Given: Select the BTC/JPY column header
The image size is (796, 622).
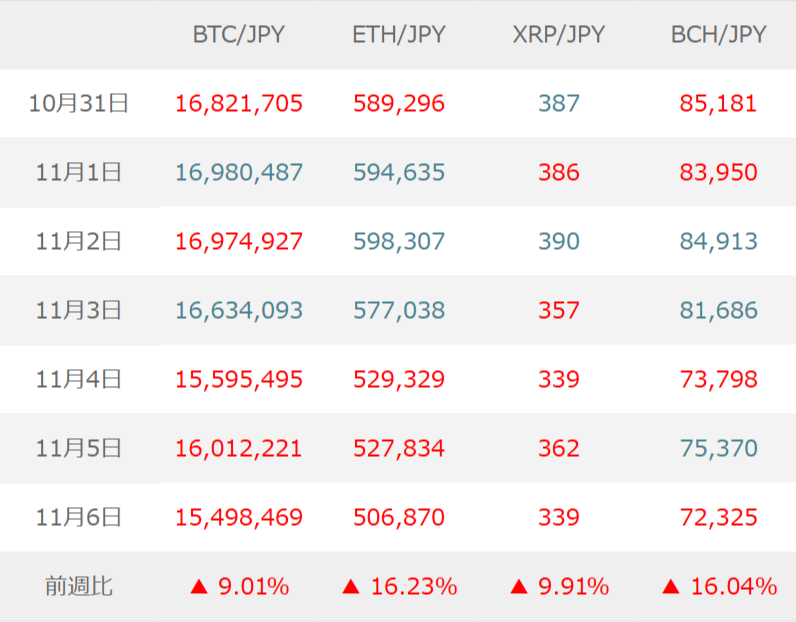Looking at the screenshot, I should click(x=239, y=35).
